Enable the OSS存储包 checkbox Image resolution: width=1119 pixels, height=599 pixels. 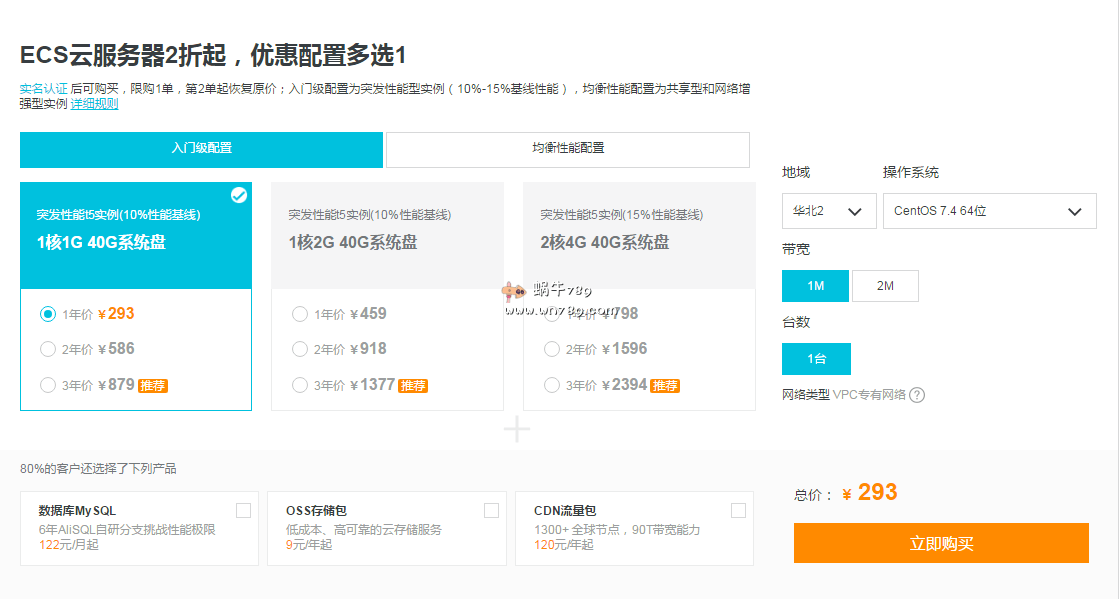(491, 510)
